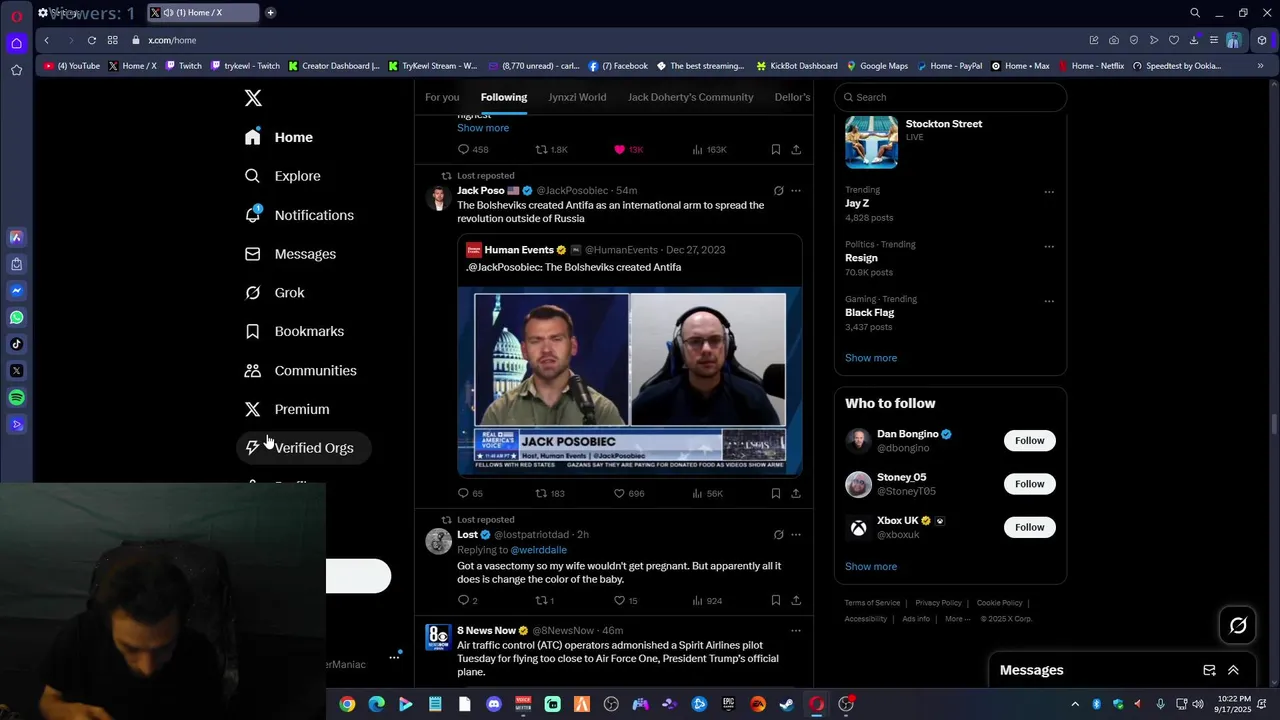
Task: Ask Grok about Jack Poso post
Action: 778,190
